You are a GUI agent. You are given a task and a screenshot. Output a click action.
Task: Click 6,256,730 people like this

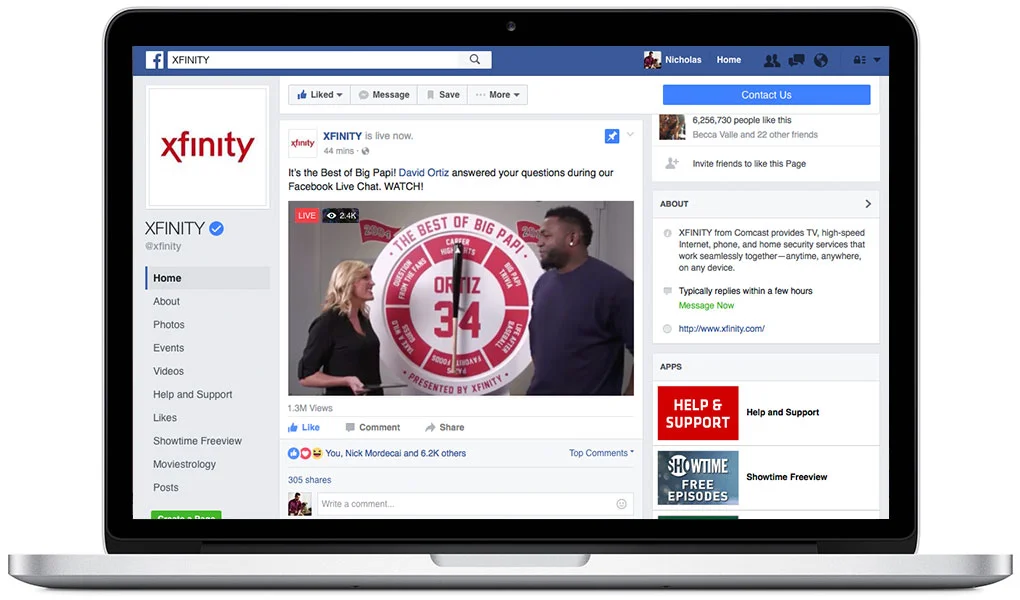point(742,120)
